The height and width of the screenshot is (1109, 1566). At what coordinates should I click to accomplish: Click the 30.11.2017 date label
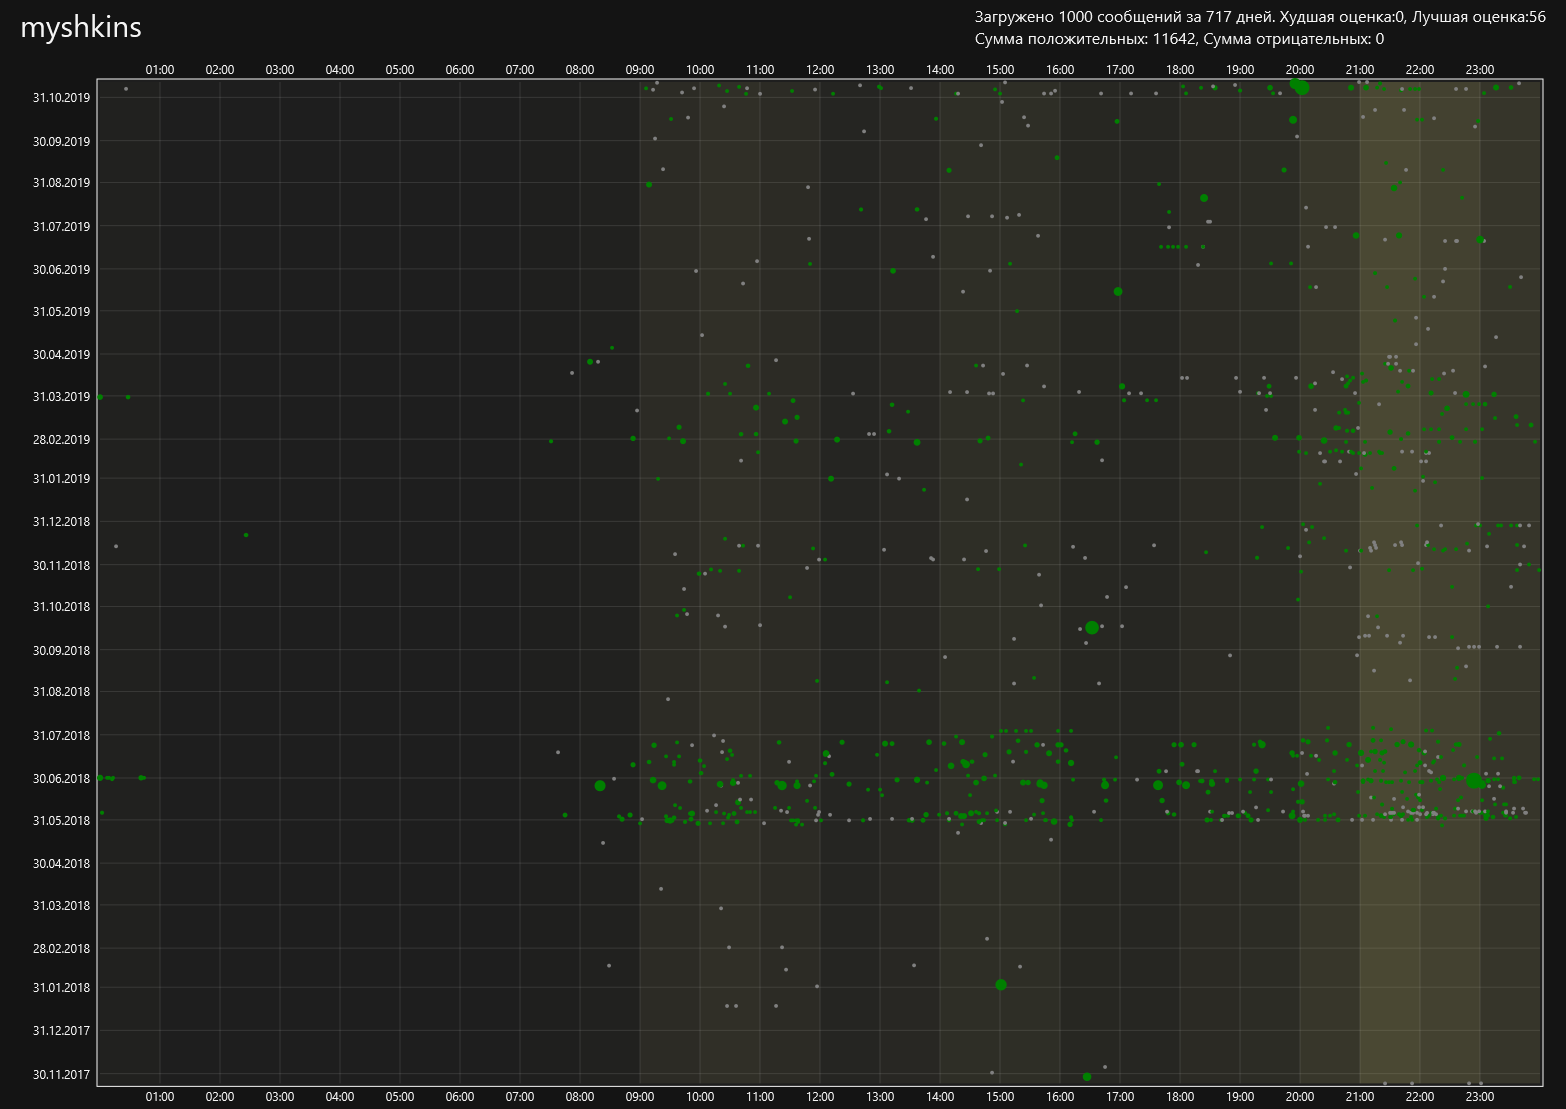[61, 1074]
